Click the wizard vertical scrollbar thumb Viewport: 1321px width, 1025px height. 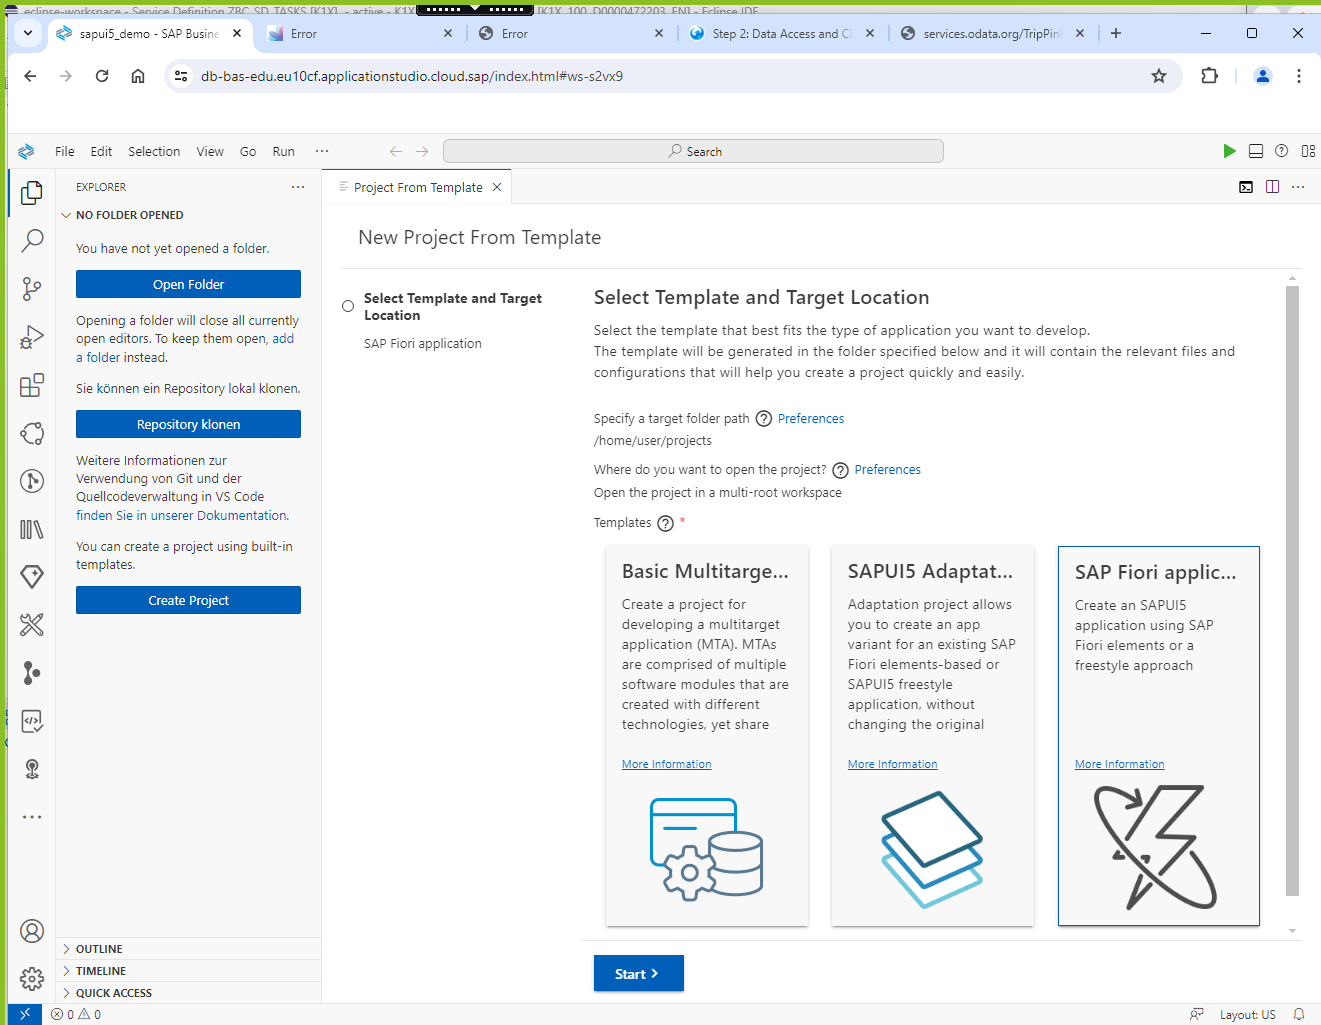point(1292,590)
